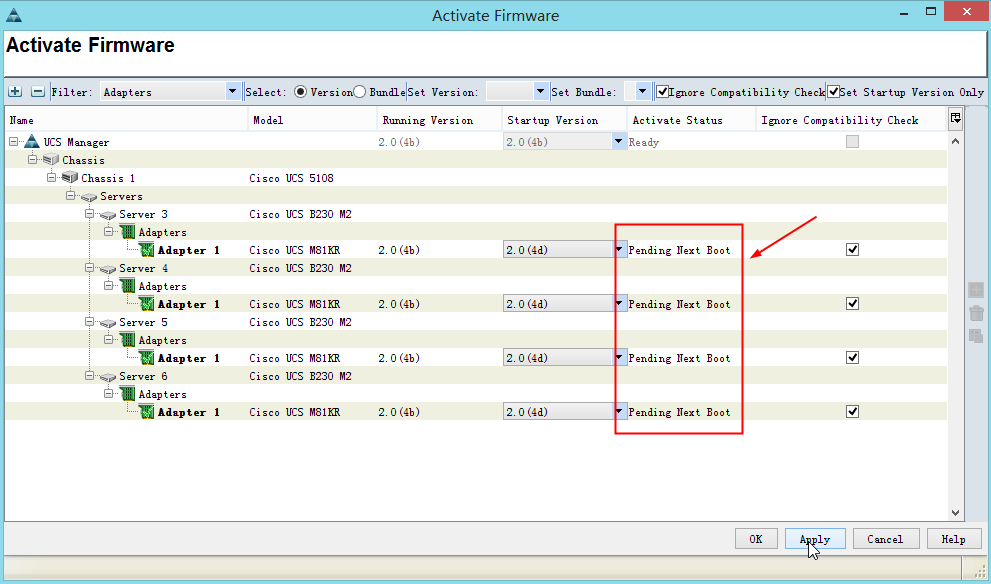Click the Server 6 blade icon

pos(107,377)
